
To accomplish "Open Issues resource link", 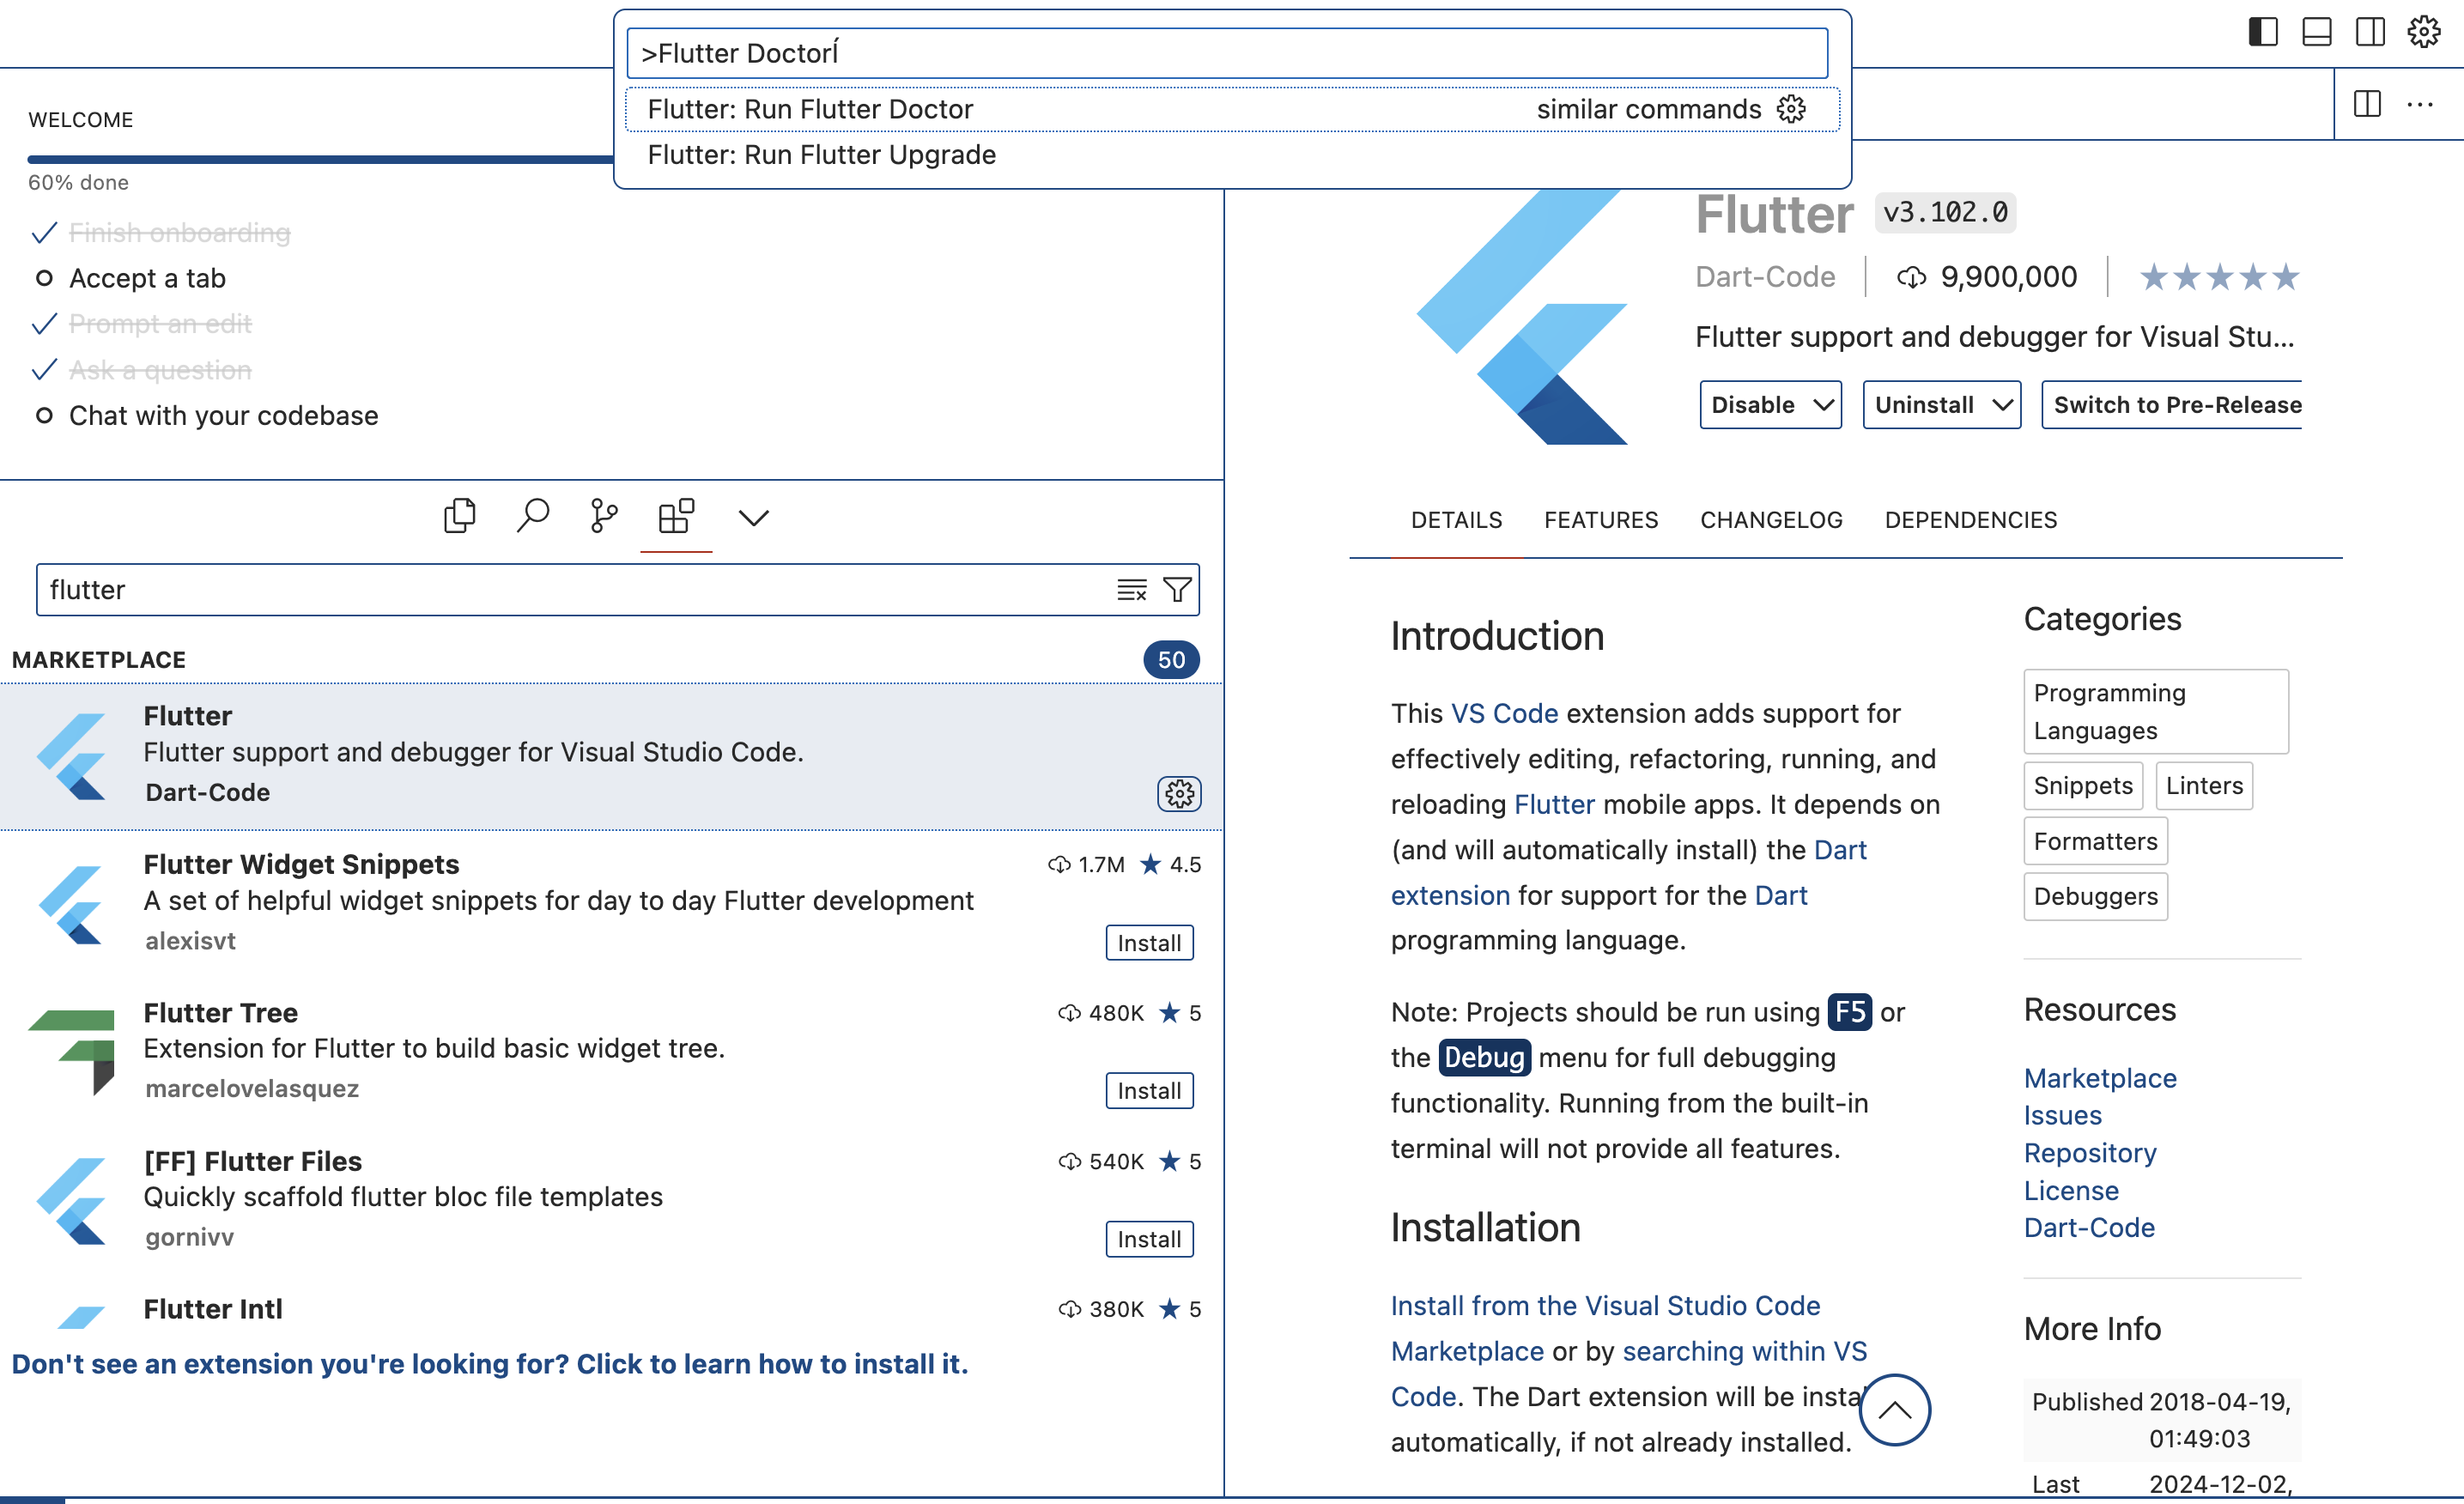I will (x=2063, y=1116).
